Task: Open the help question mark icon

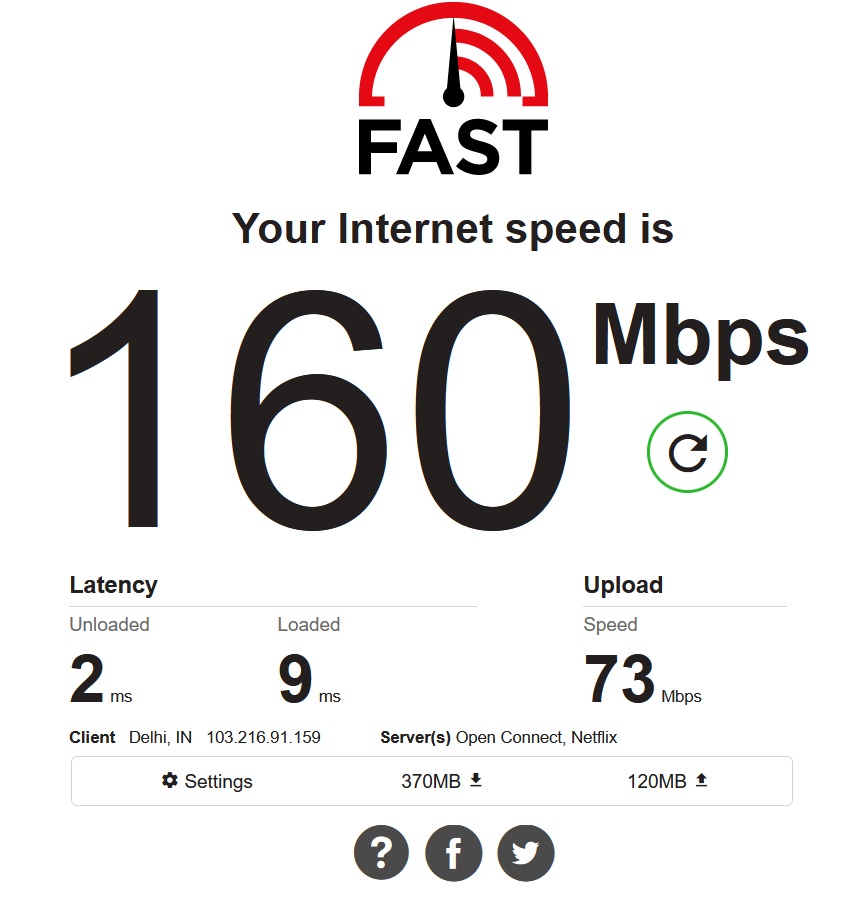Action: (x=382, y=853)
